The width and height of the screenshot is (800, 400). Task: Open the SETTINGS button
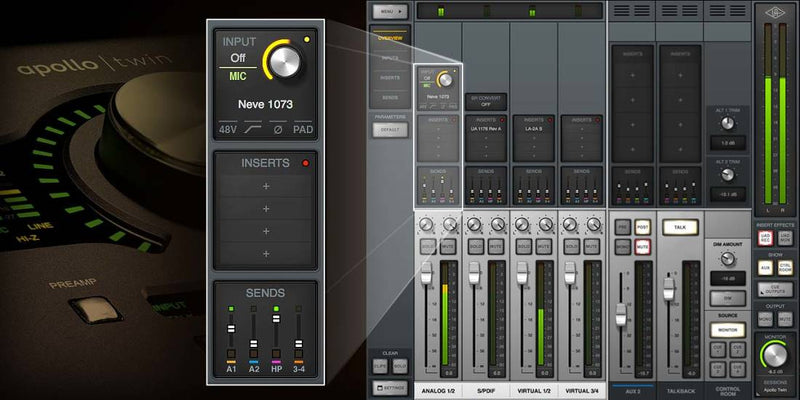click(x=390, y=388)
